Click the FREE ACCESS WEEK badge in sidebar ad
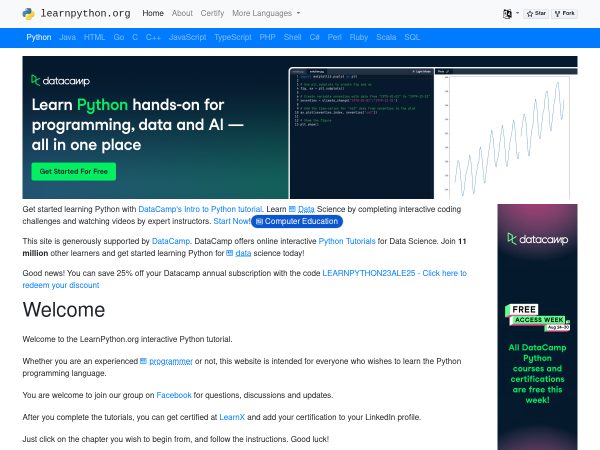 tap(537, 317)
